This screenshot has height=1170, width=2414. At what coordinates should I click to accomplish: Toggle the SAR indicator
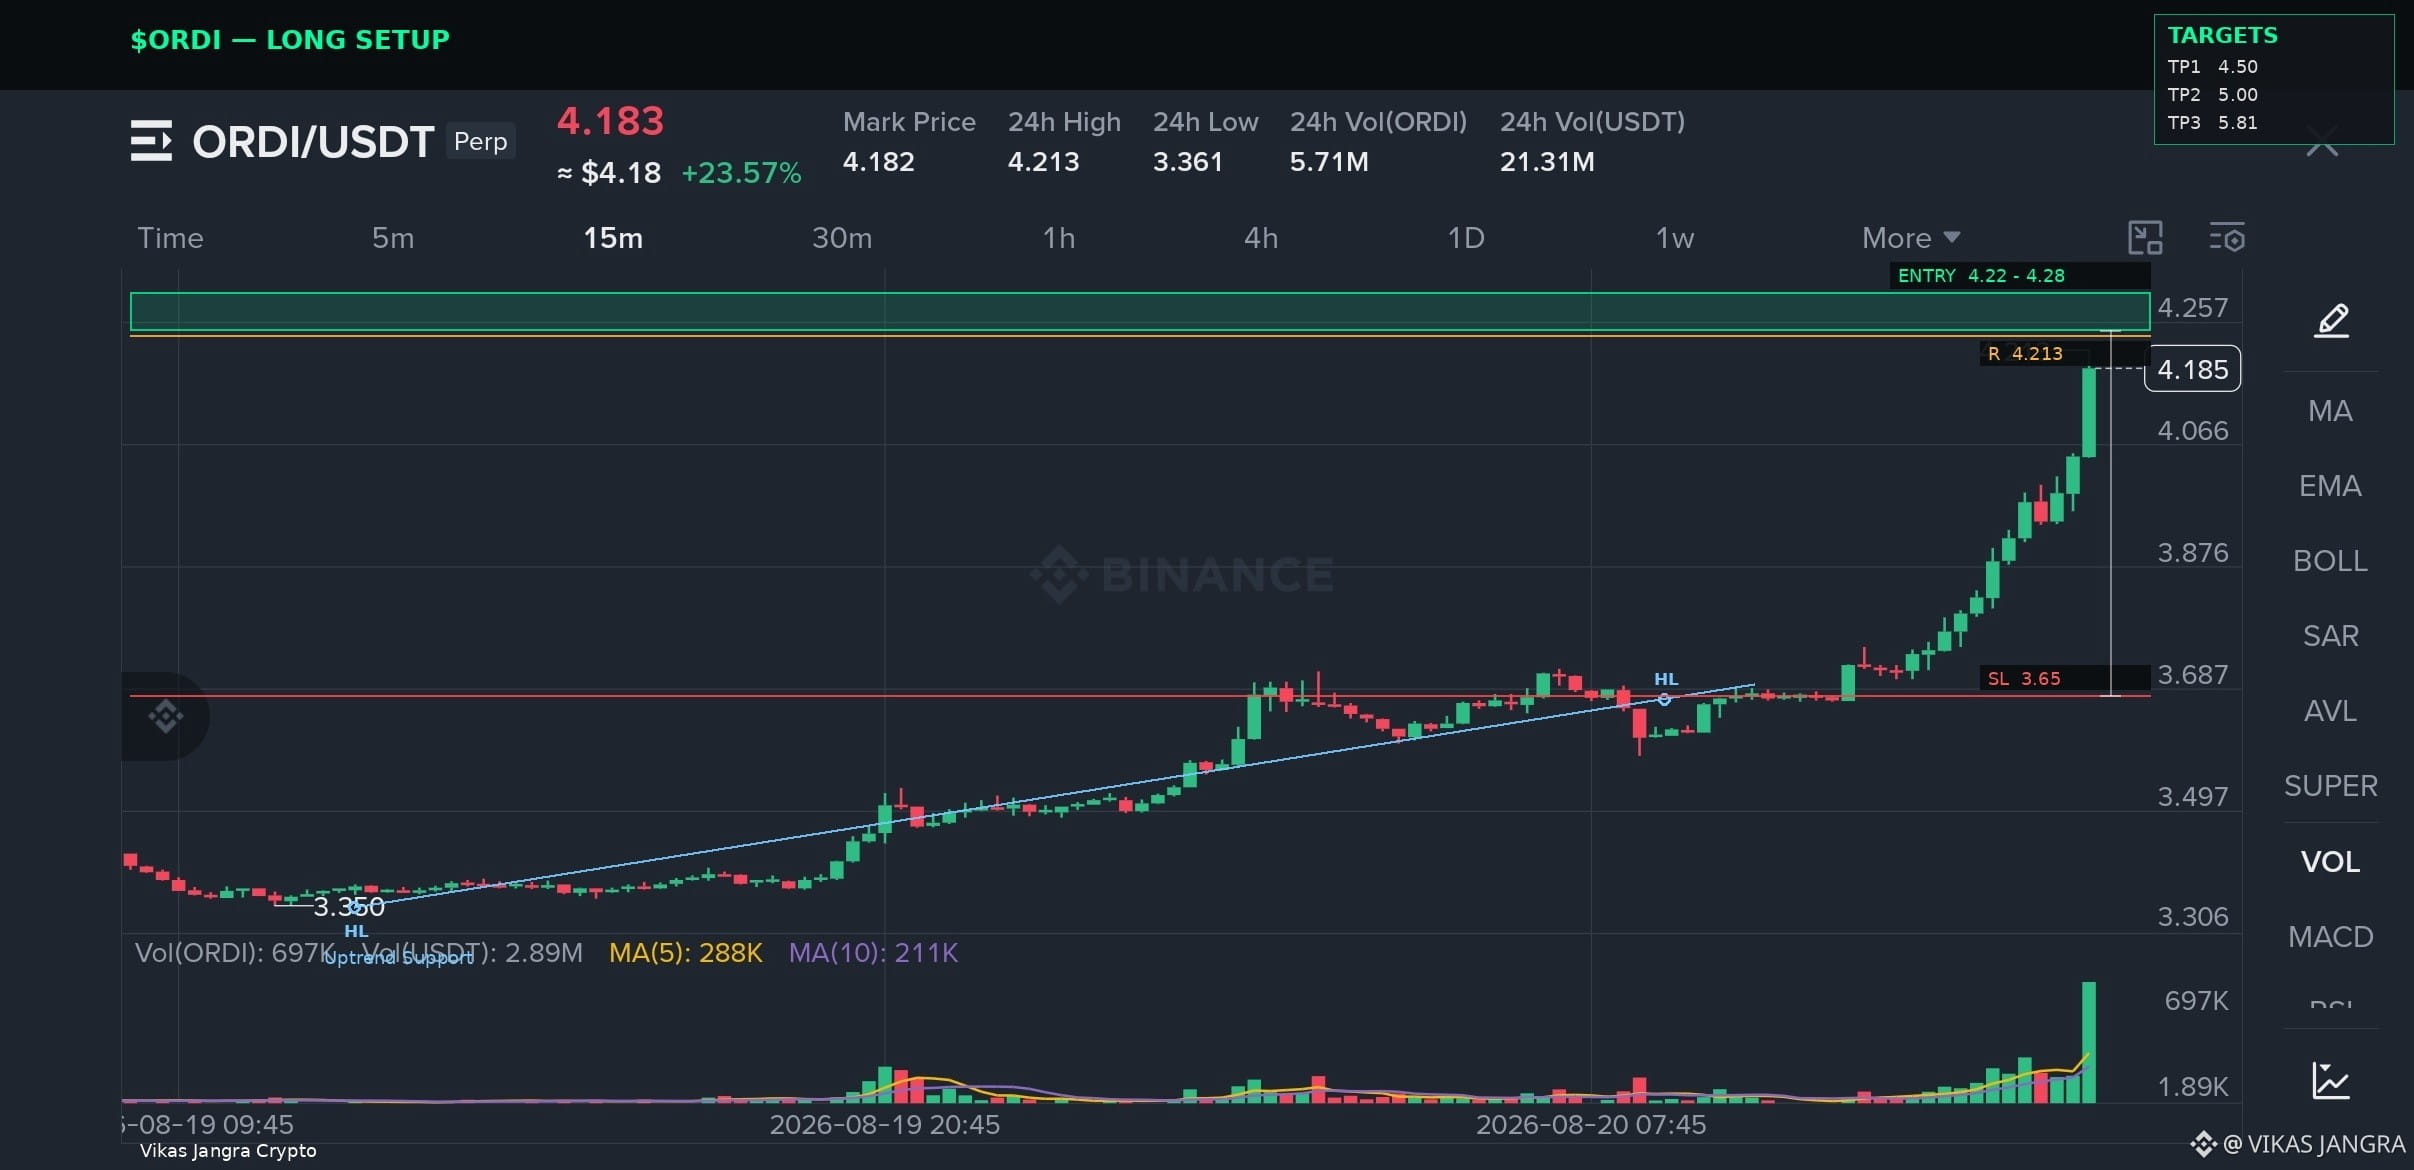tap(2330, 636)
